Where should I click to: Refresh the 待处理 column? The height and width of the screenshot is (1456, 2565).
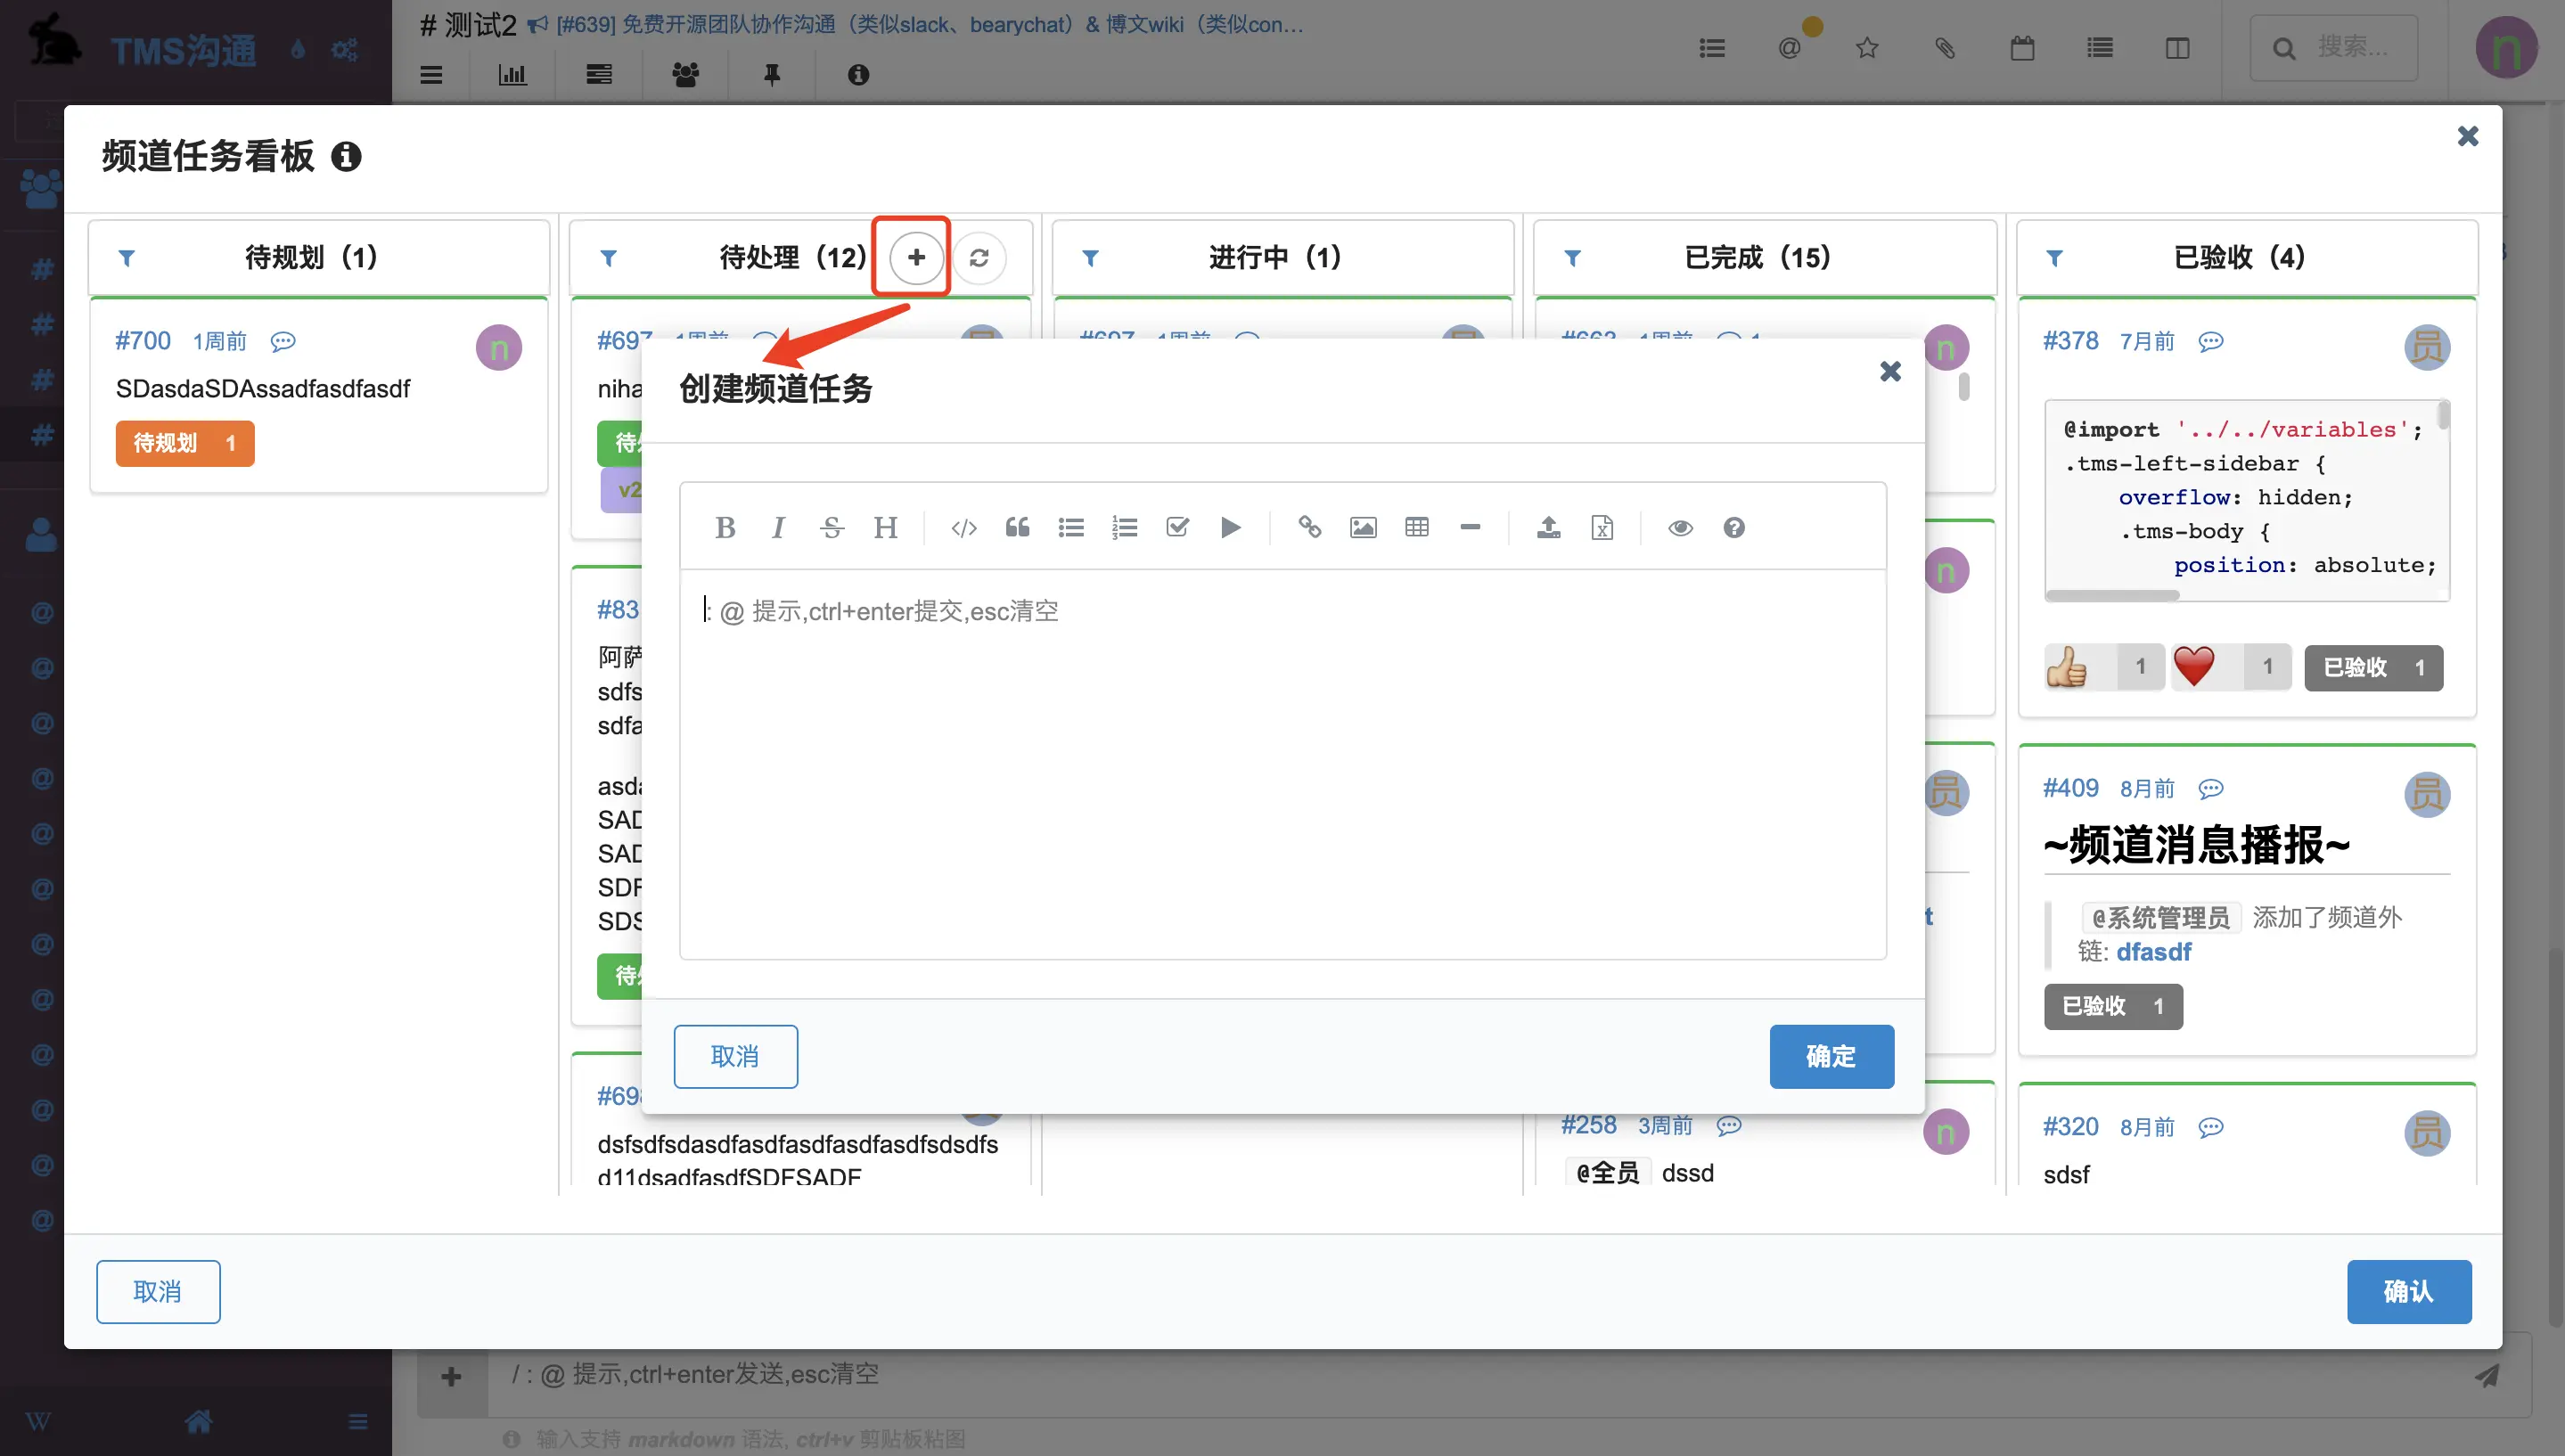979,257
